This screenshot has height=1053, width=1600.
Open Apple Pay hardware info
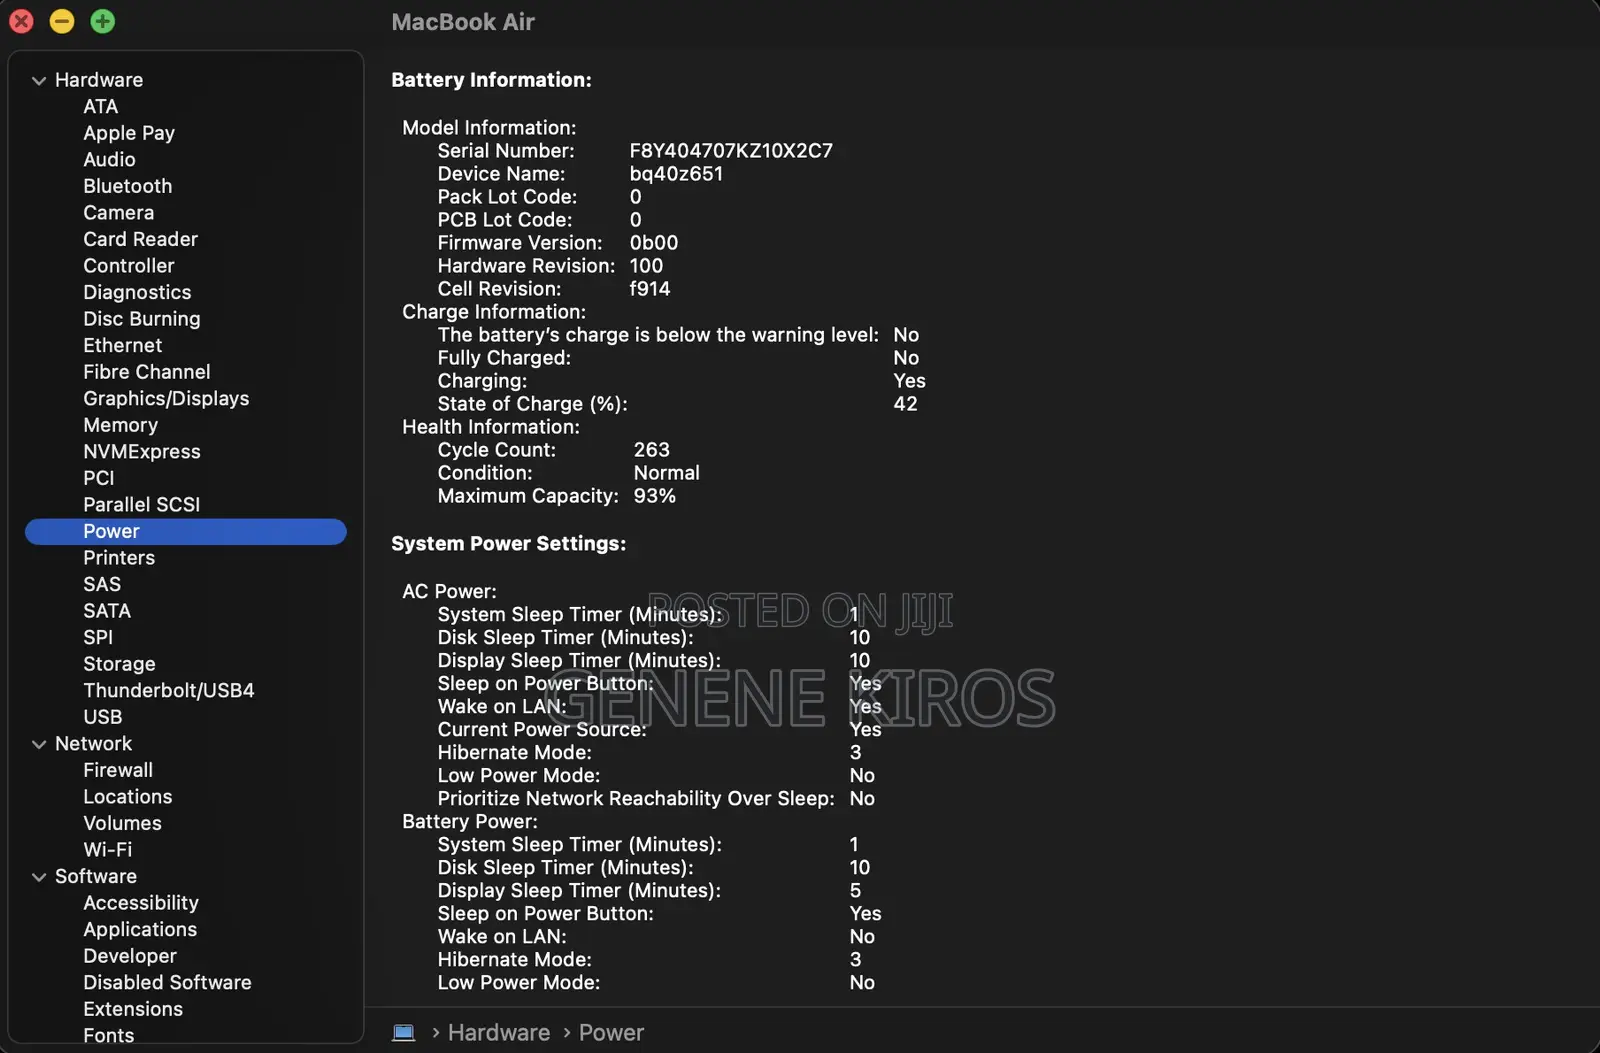click(x=129, y=133)
